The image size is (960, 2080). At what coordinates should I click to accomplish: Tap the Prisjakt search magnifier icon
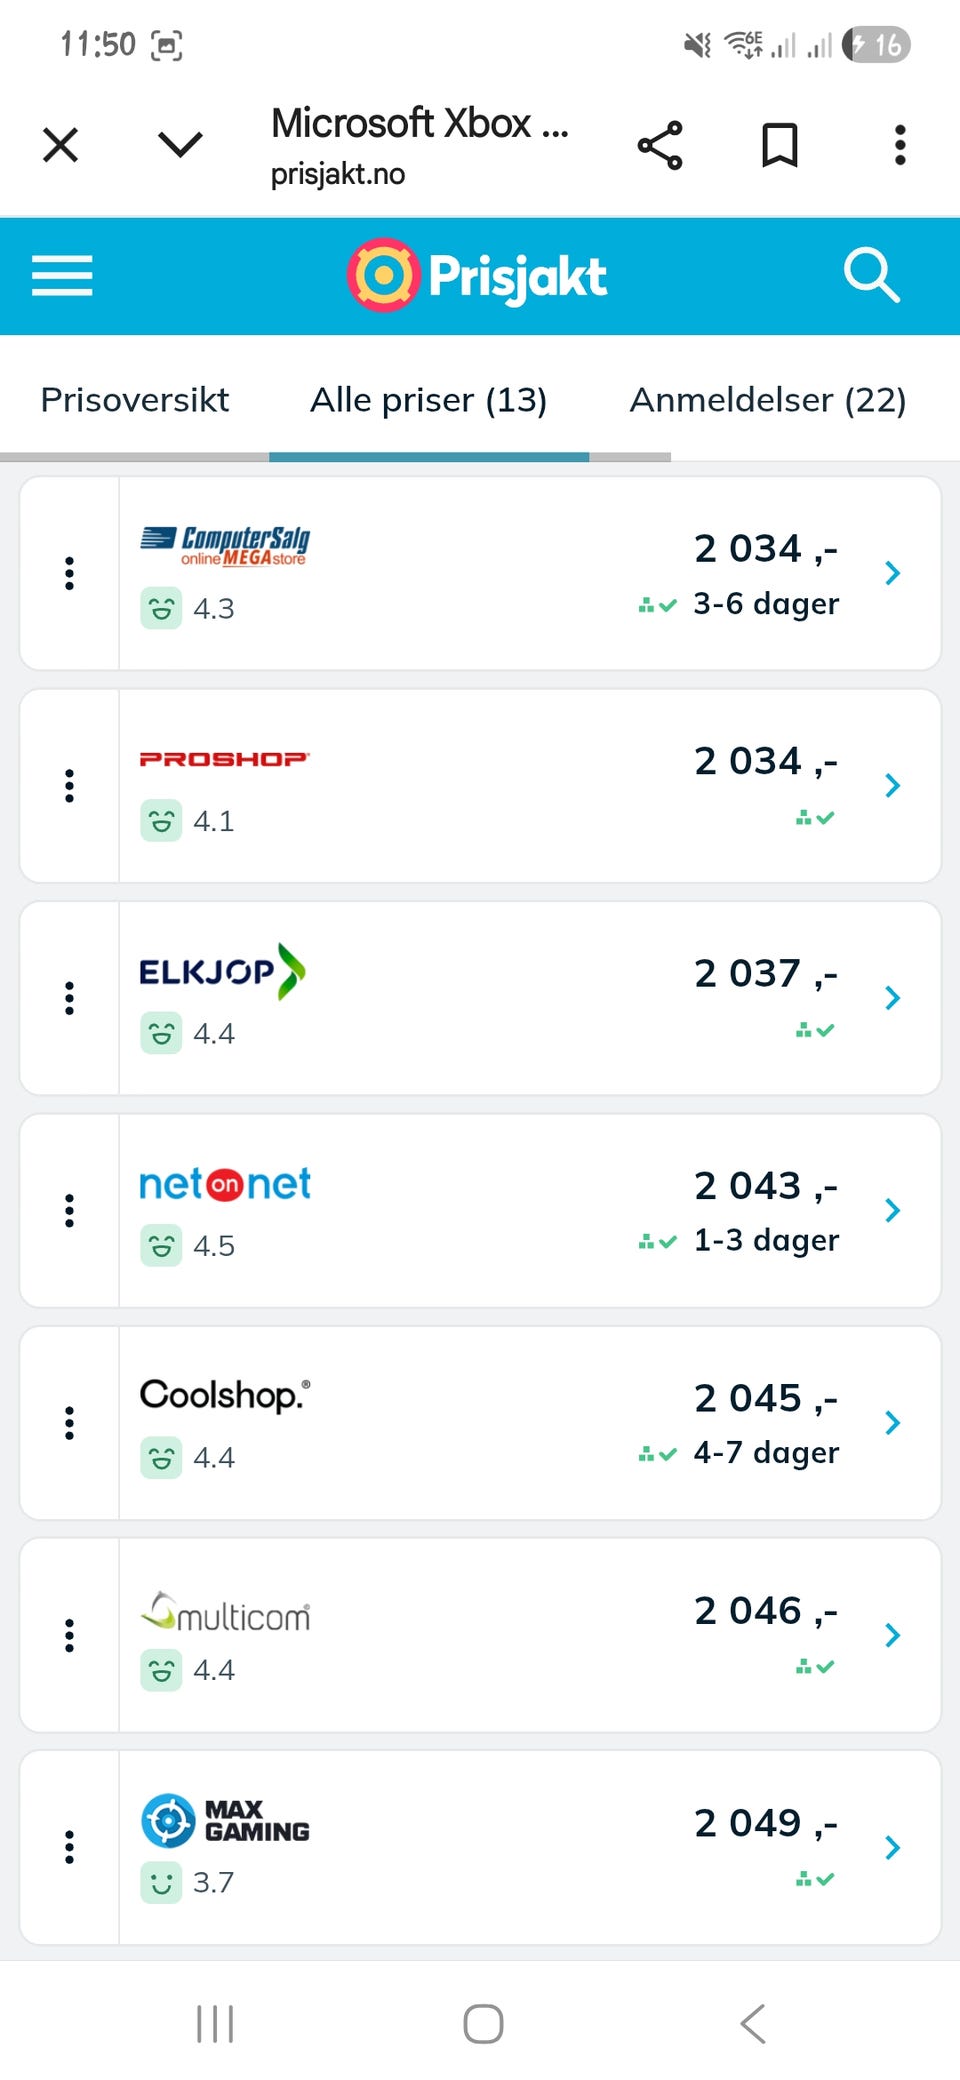[x=872, y=275]
